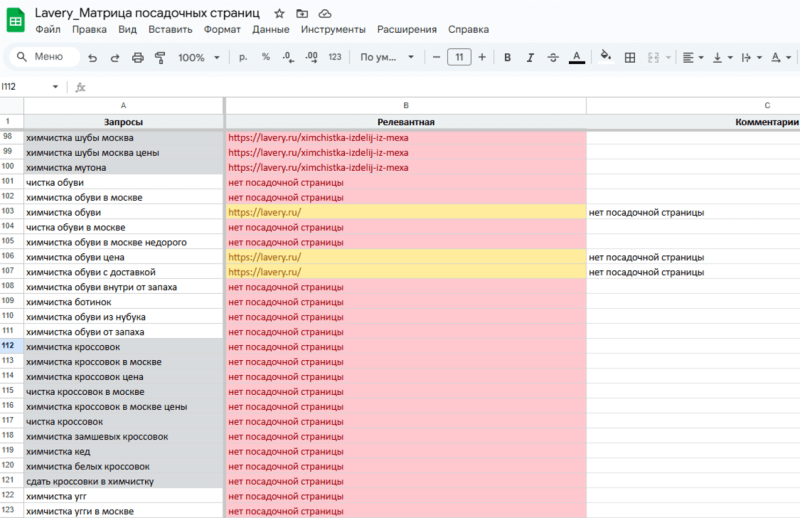The image size is (800, 518).
Task: Click the Name box showing I112
Action: pyautogui.click(x=30, y=87)
